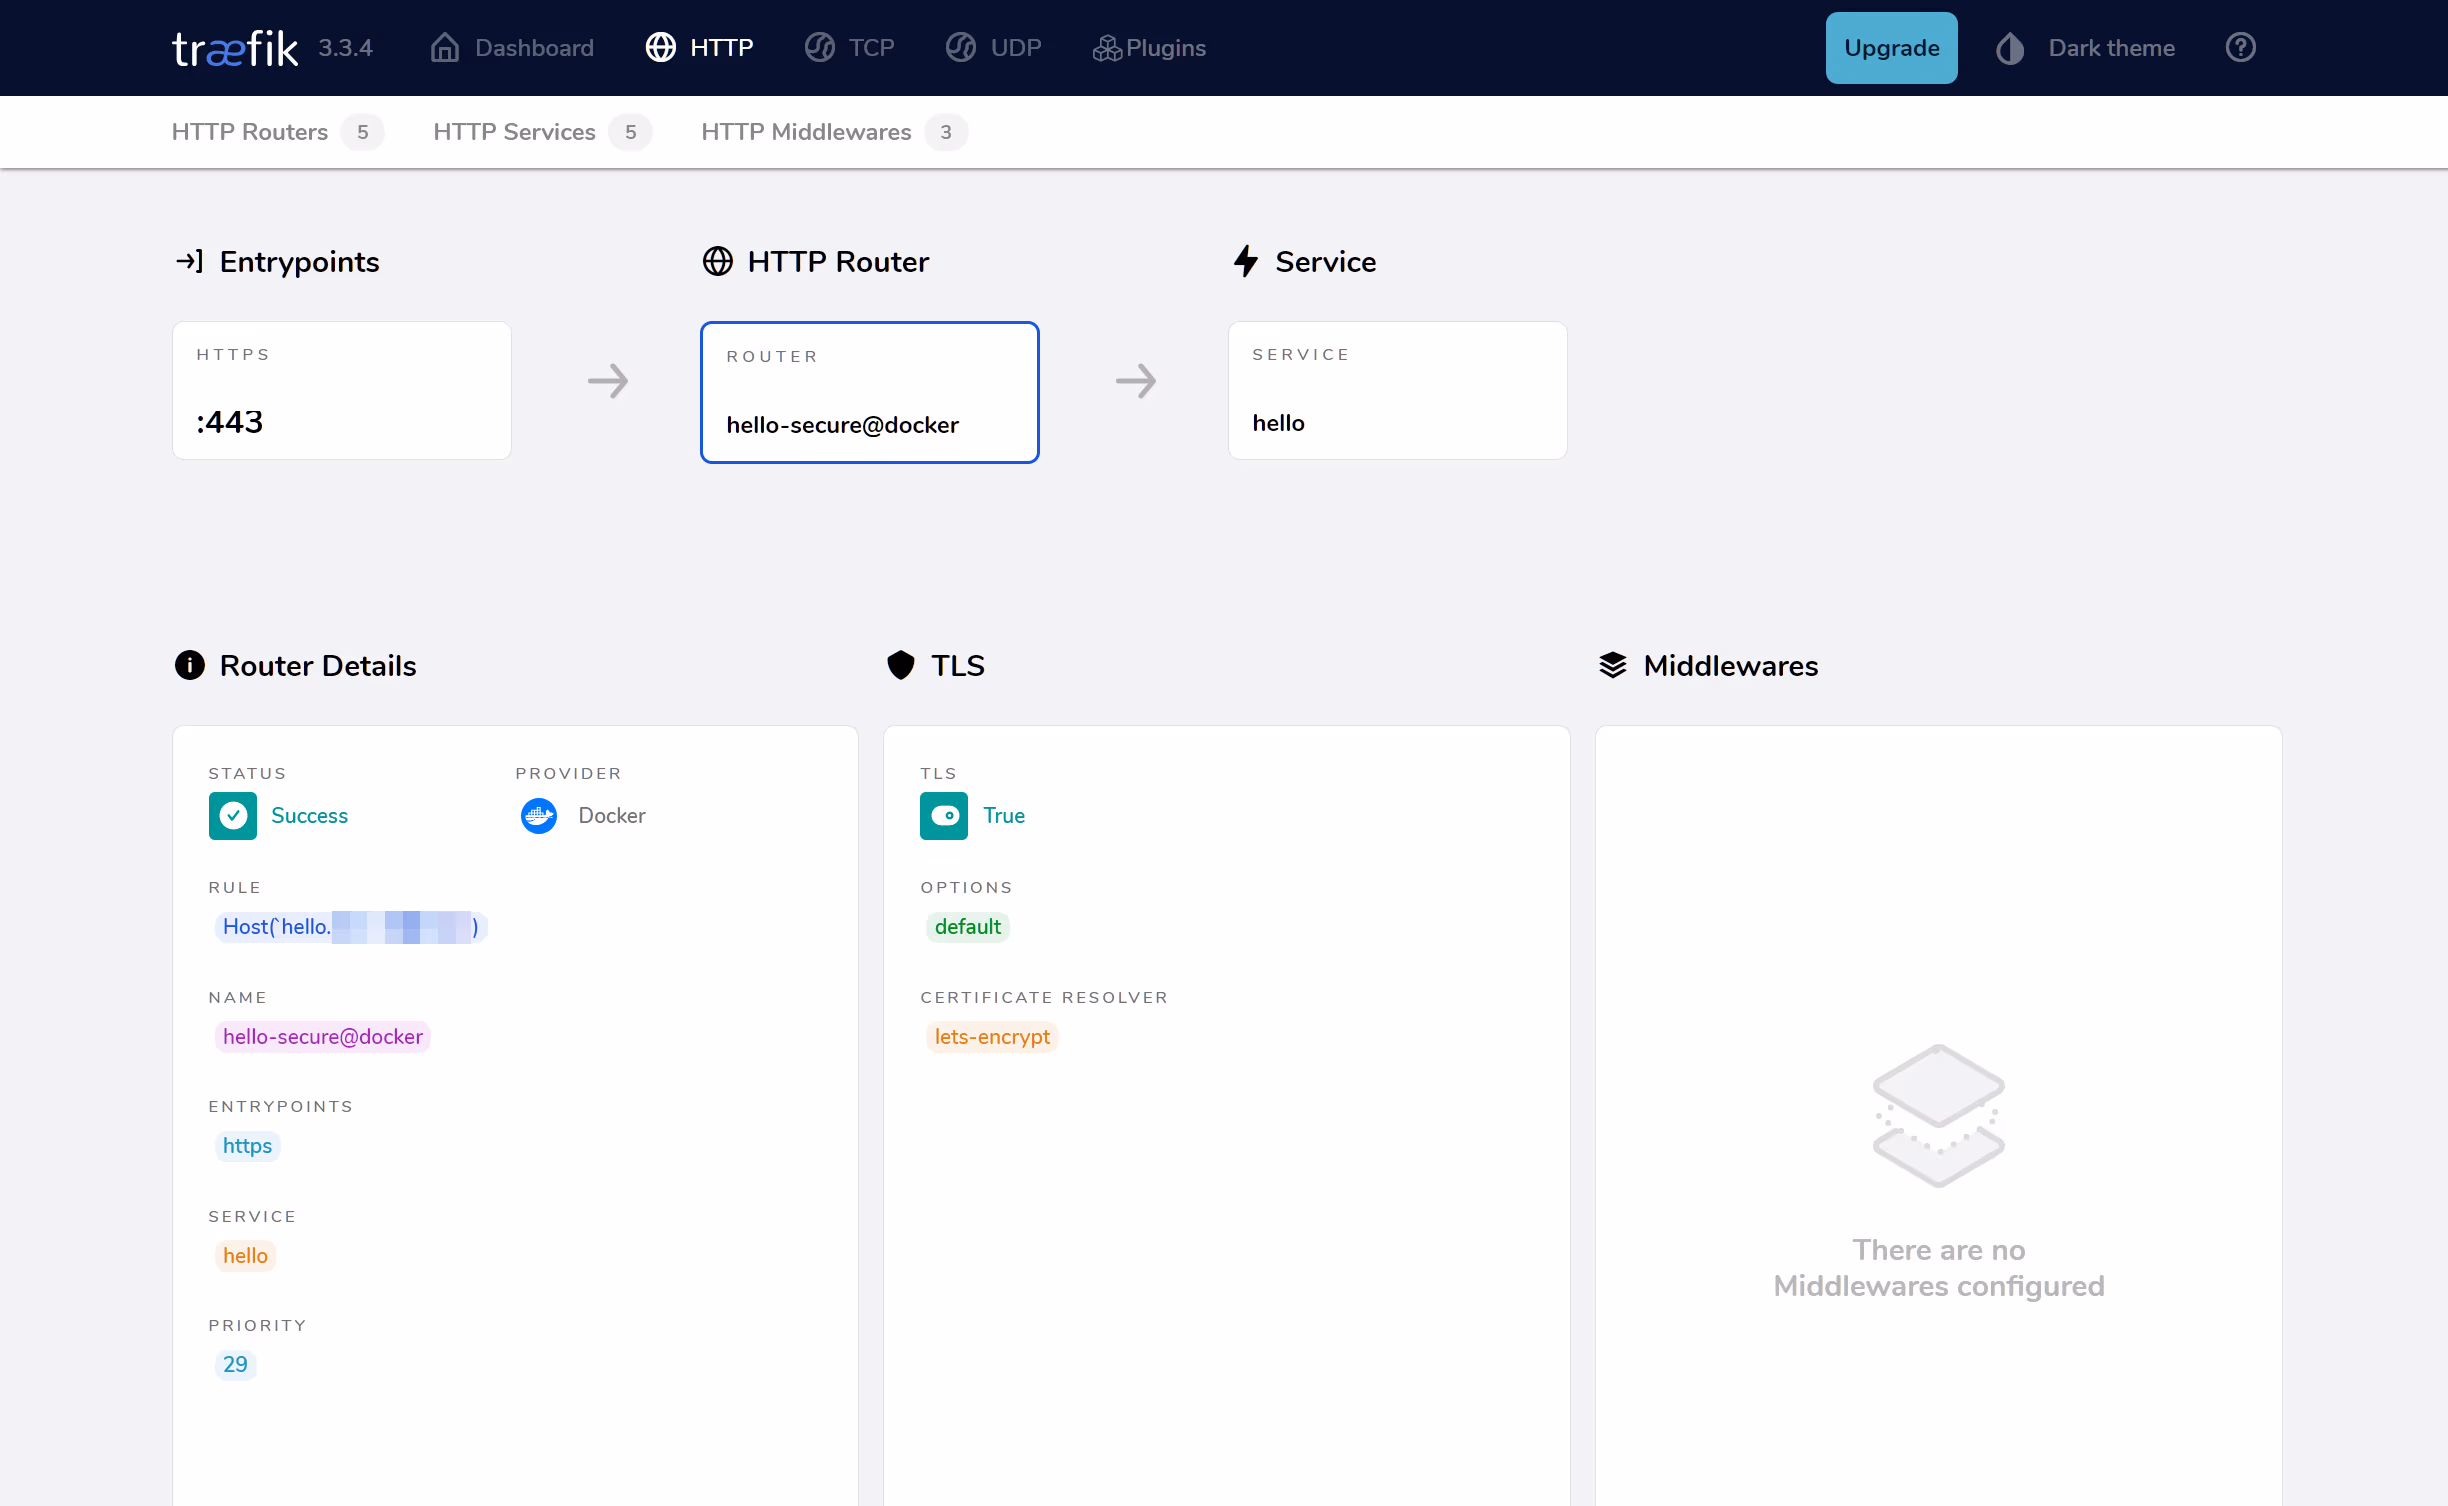
Task: Open the TCP section icon
Action: tap(819, 48)
